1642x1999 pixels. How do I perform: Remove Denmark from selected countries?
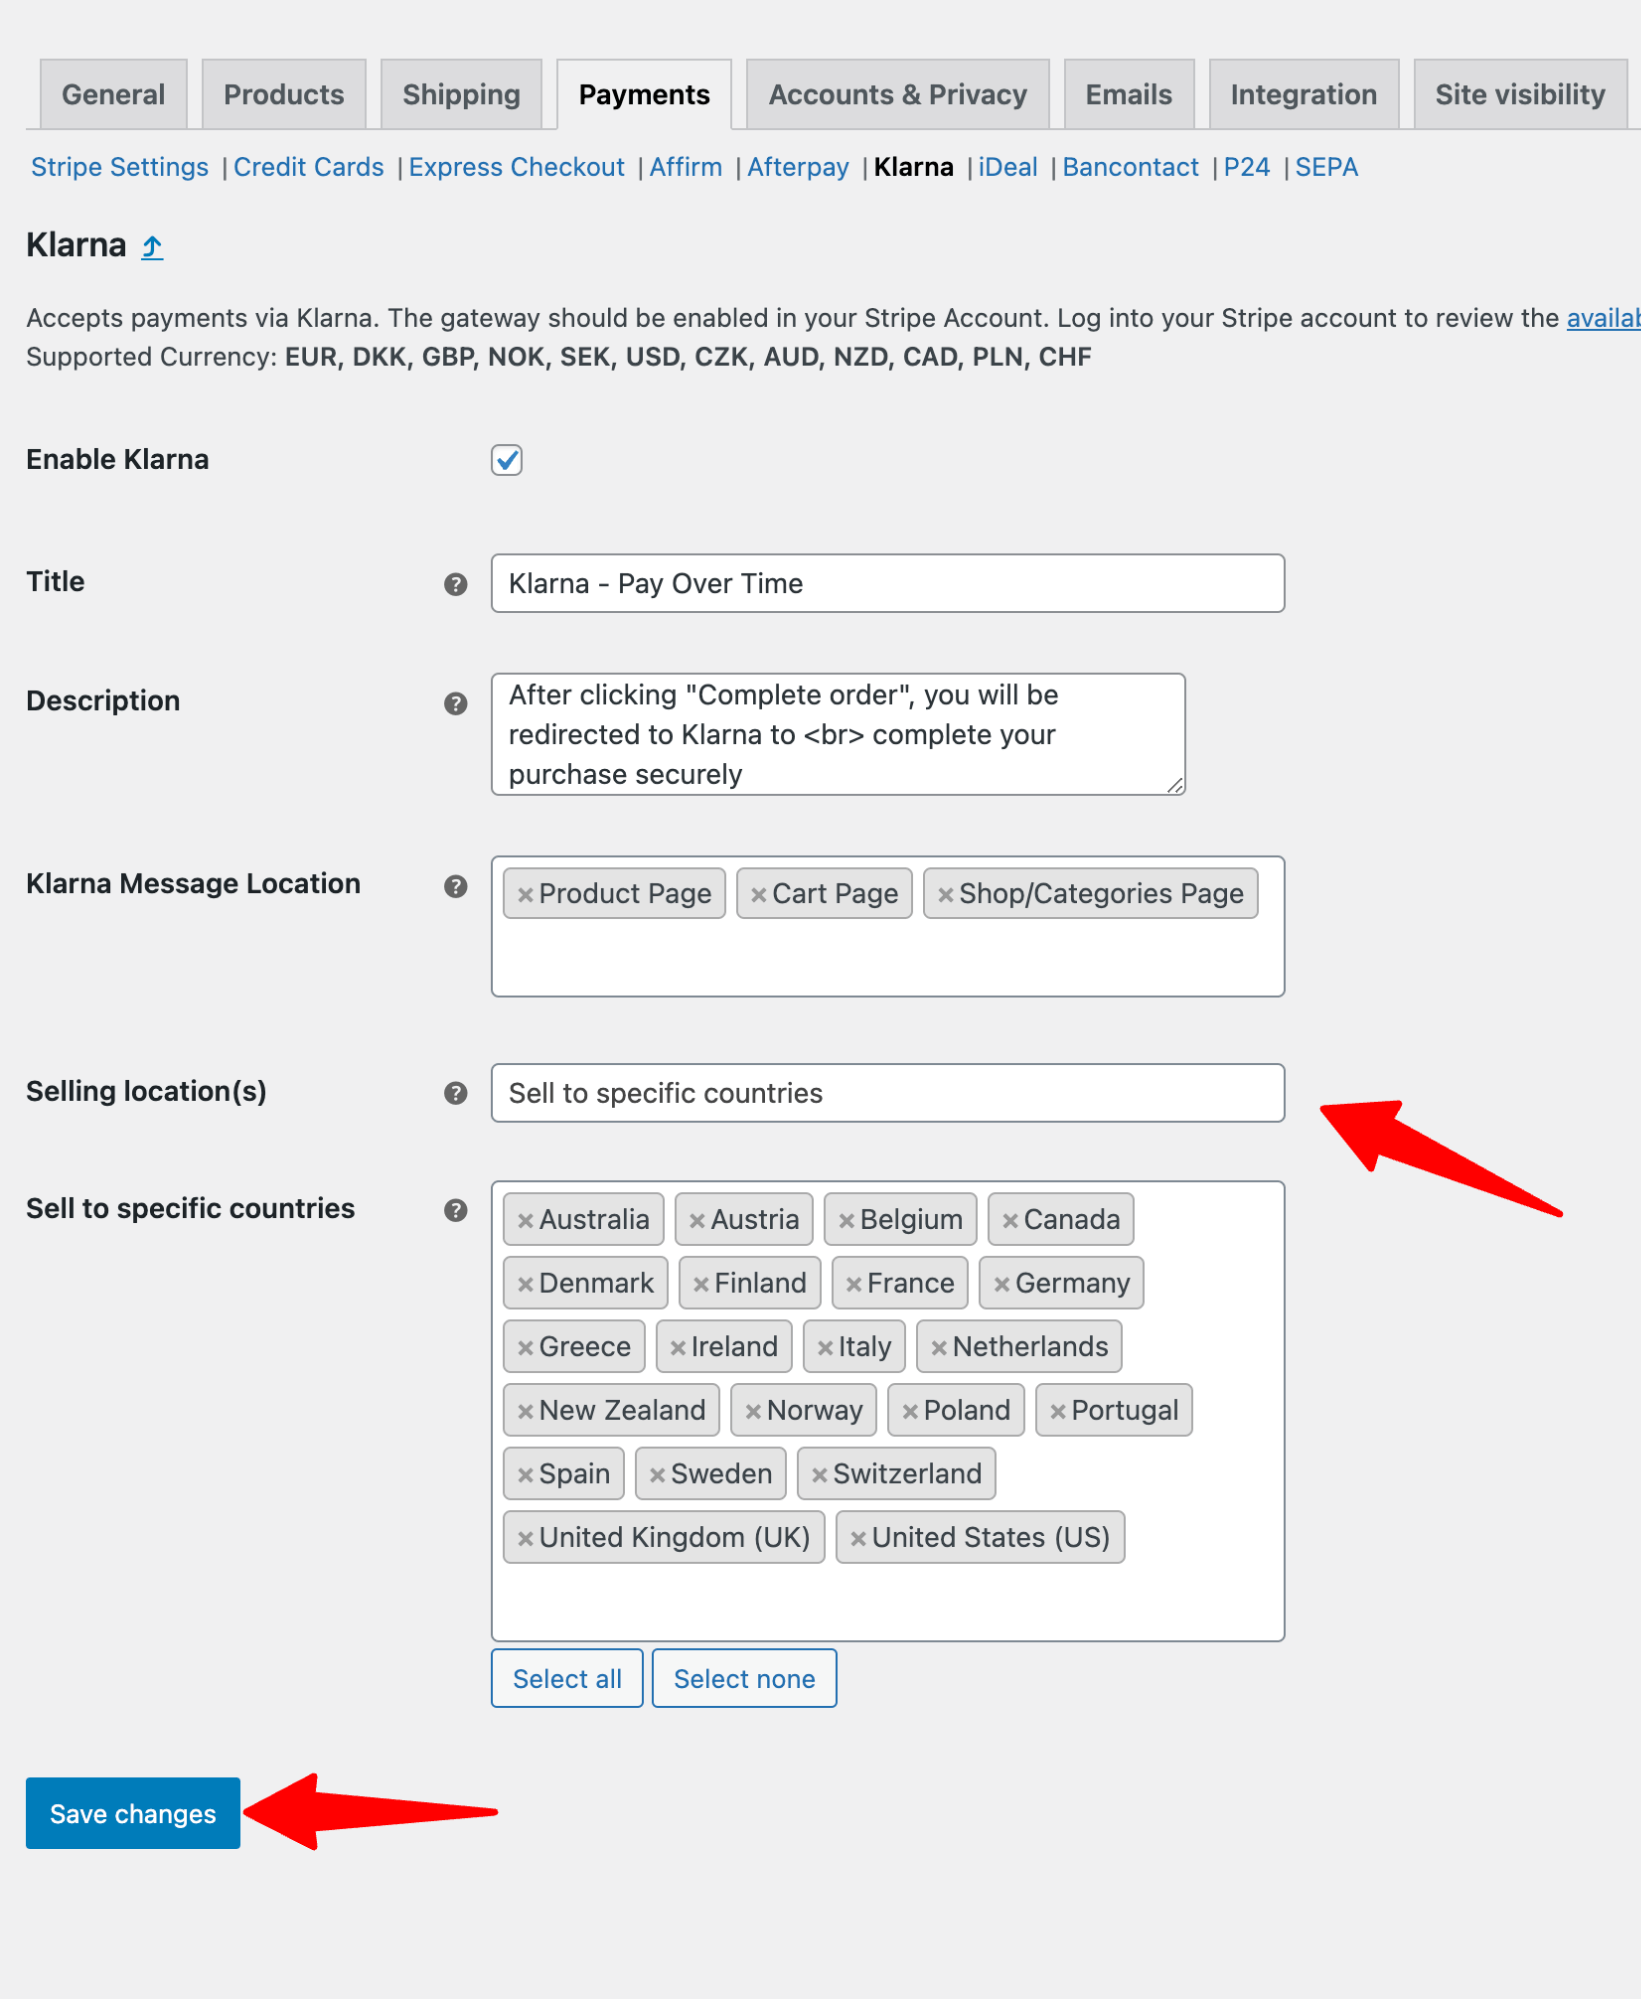tap(525, 1285)
